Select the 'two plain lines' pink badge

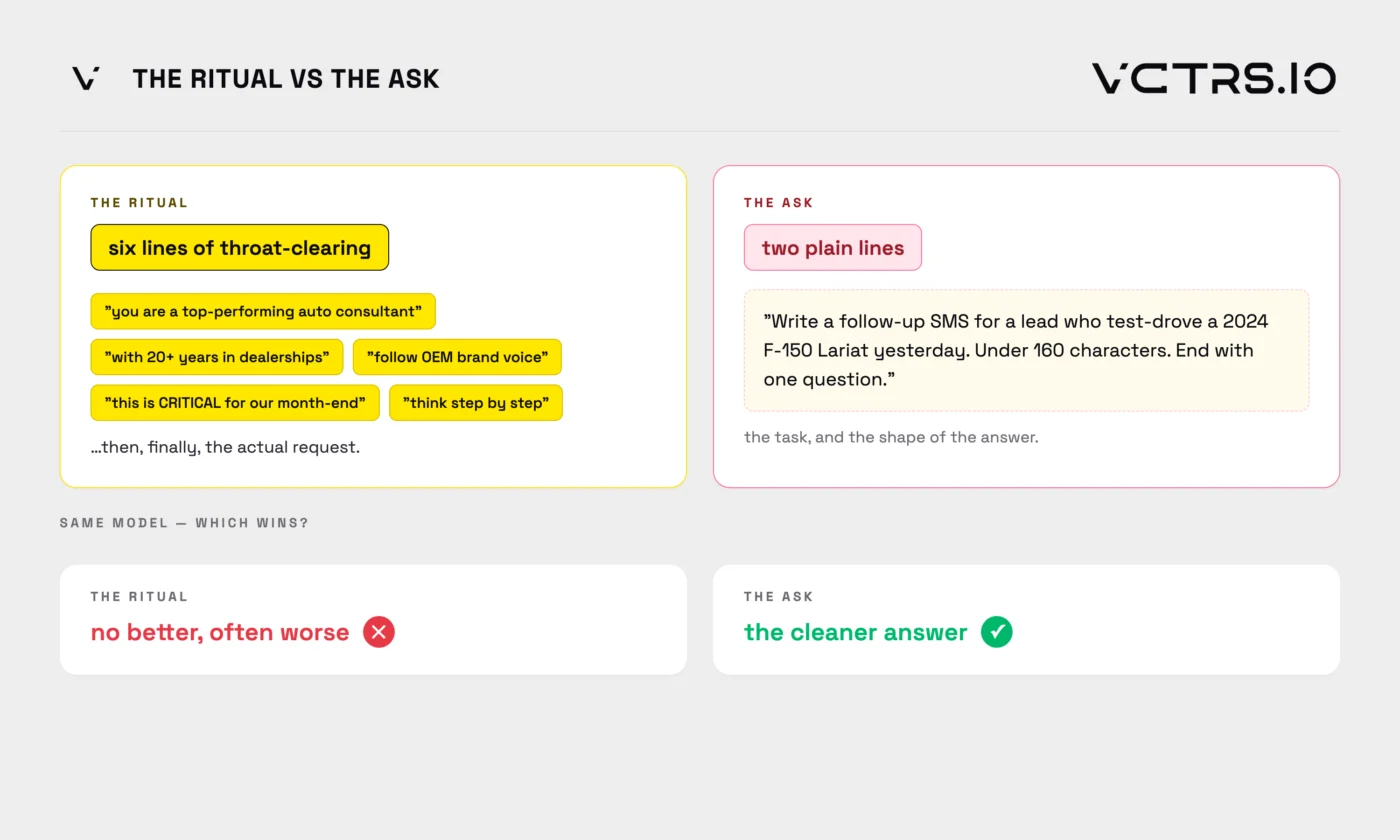(x=833, y=247)
